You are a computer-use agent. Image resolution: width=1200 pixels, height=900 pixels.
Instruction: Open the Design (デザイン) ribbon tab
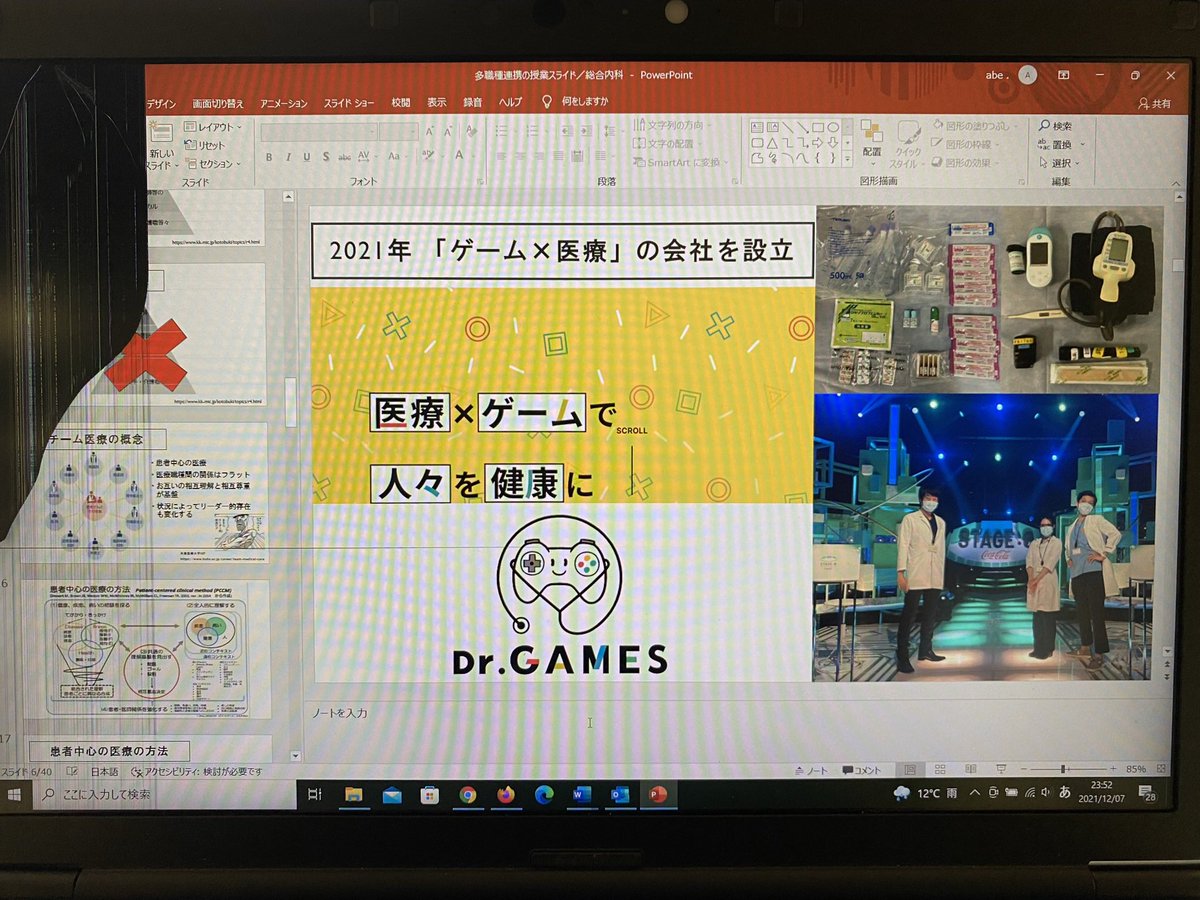pos(161,103)
